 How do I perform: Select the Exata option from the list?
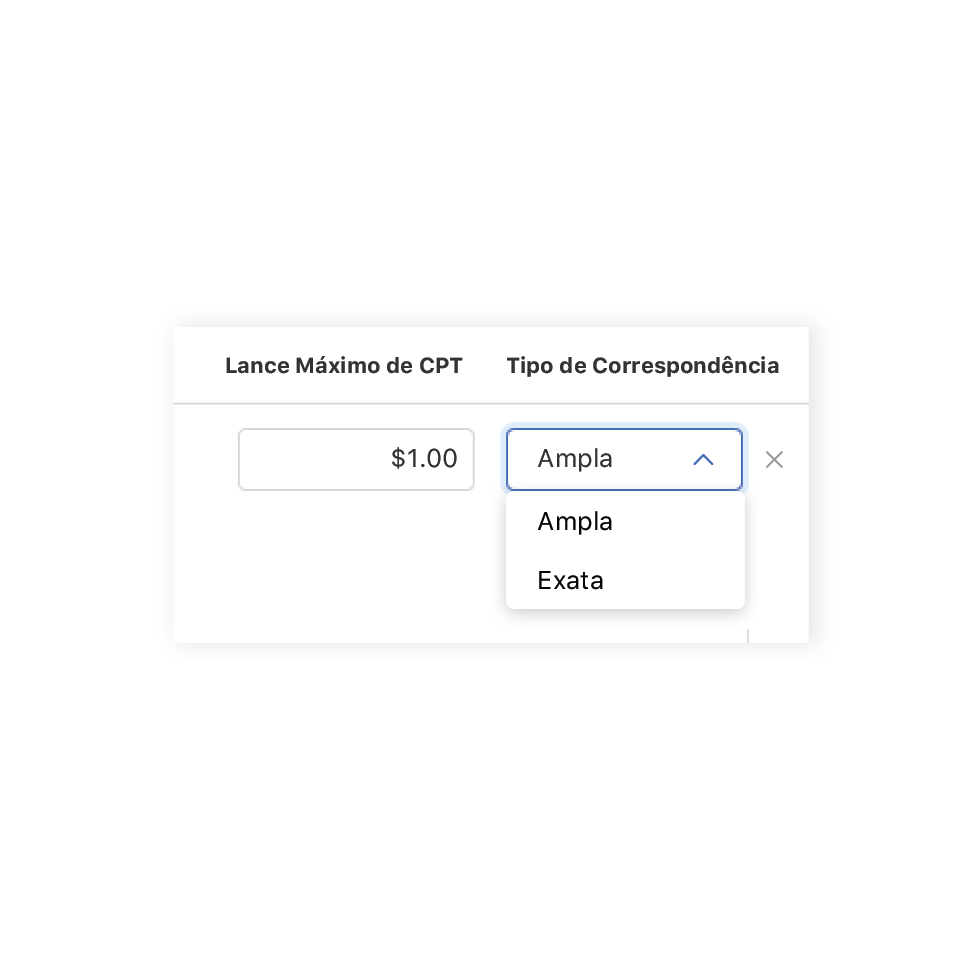571,581
